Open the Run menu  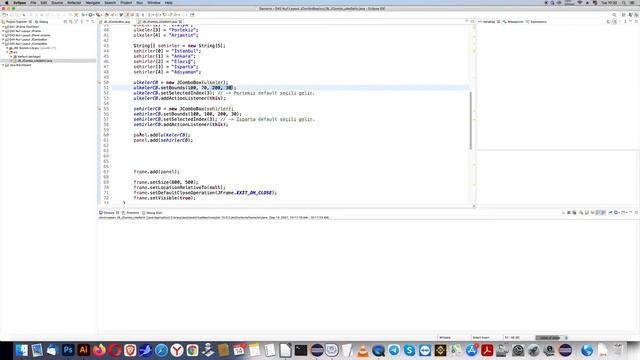tap(140, 2)
